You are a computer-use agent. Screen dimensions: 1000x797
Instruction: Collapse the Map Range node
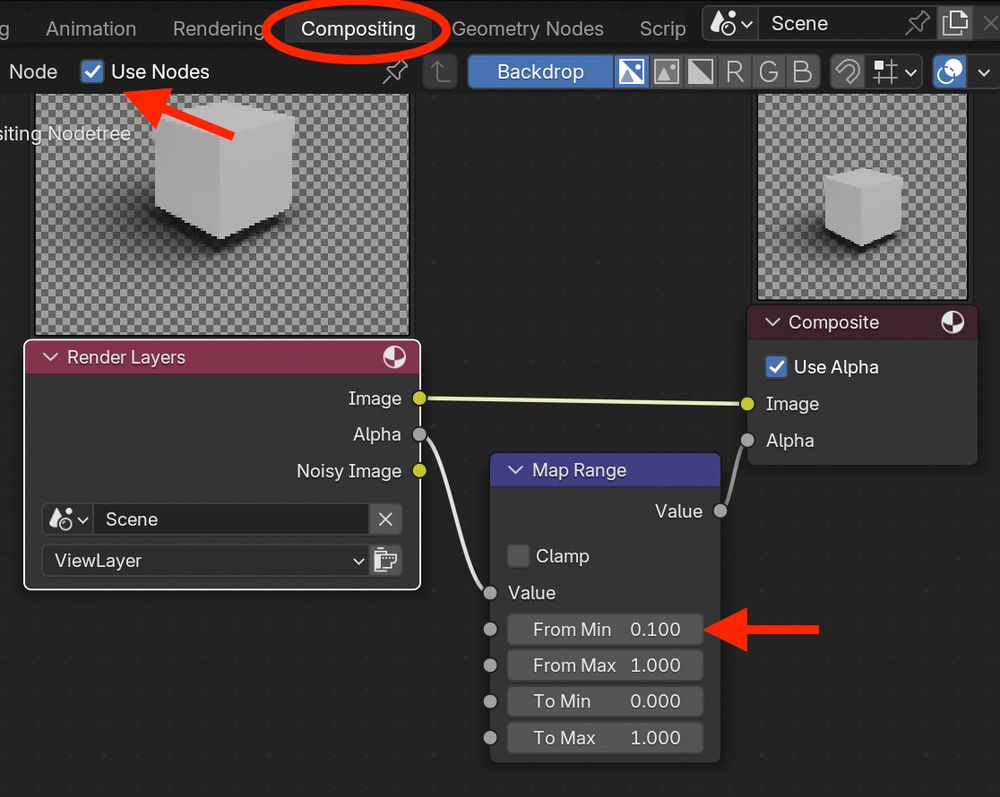click(515, 470)
